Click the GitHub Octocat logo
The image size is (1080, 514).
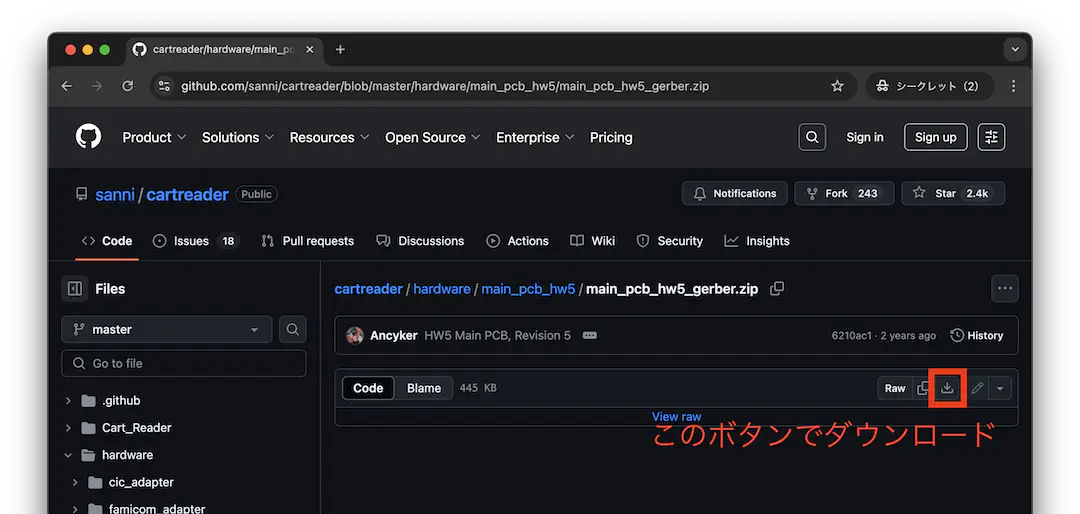pyautogui.click(x=88, y=136)
